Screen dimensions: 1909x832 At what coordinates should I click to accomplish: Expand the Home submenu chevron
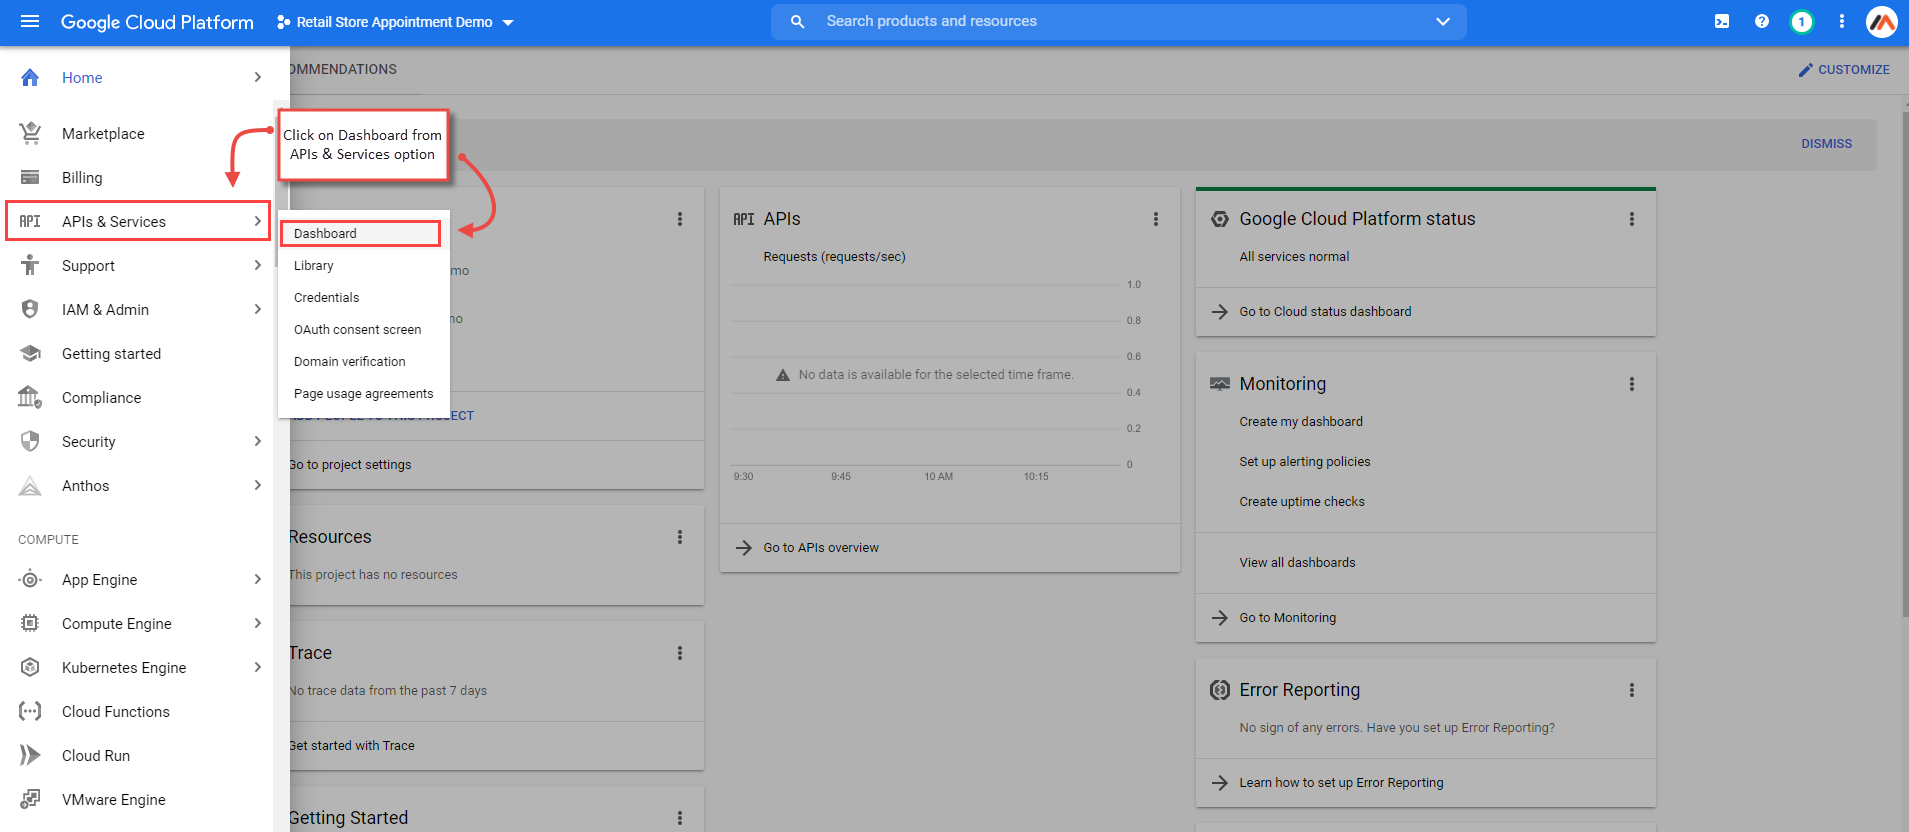(x=258, y=77)
